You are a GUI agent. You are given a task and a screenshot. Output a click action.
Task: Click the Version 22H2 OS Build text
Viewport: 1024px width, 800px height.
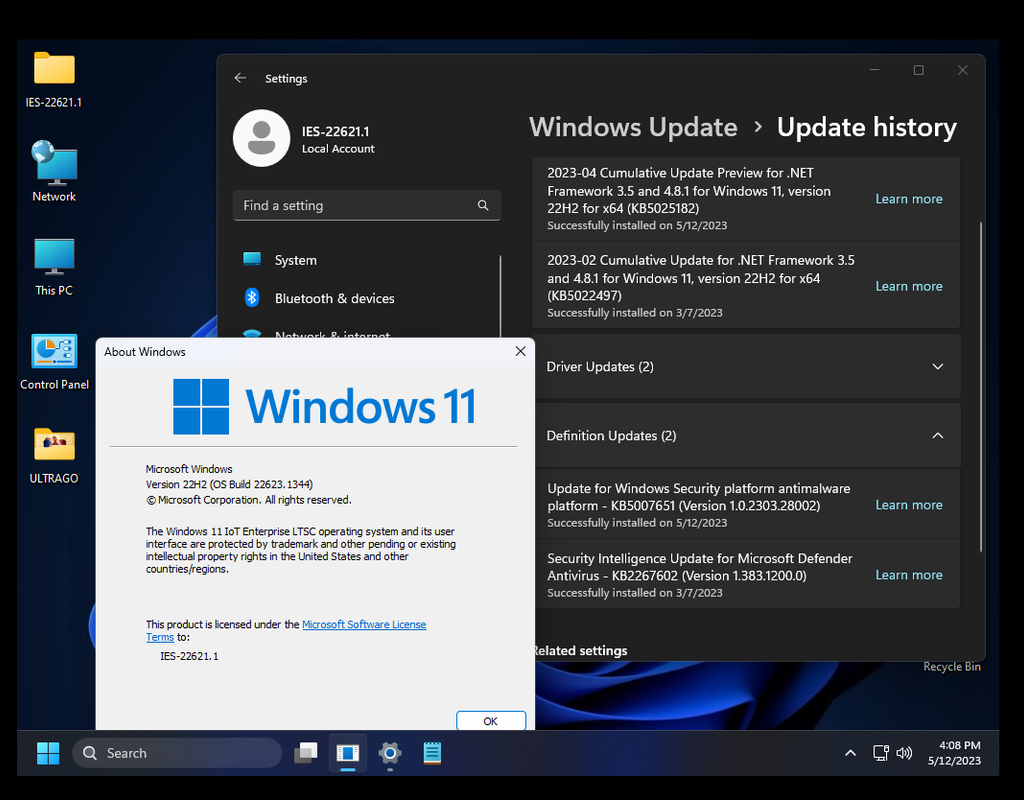(229, 485)
